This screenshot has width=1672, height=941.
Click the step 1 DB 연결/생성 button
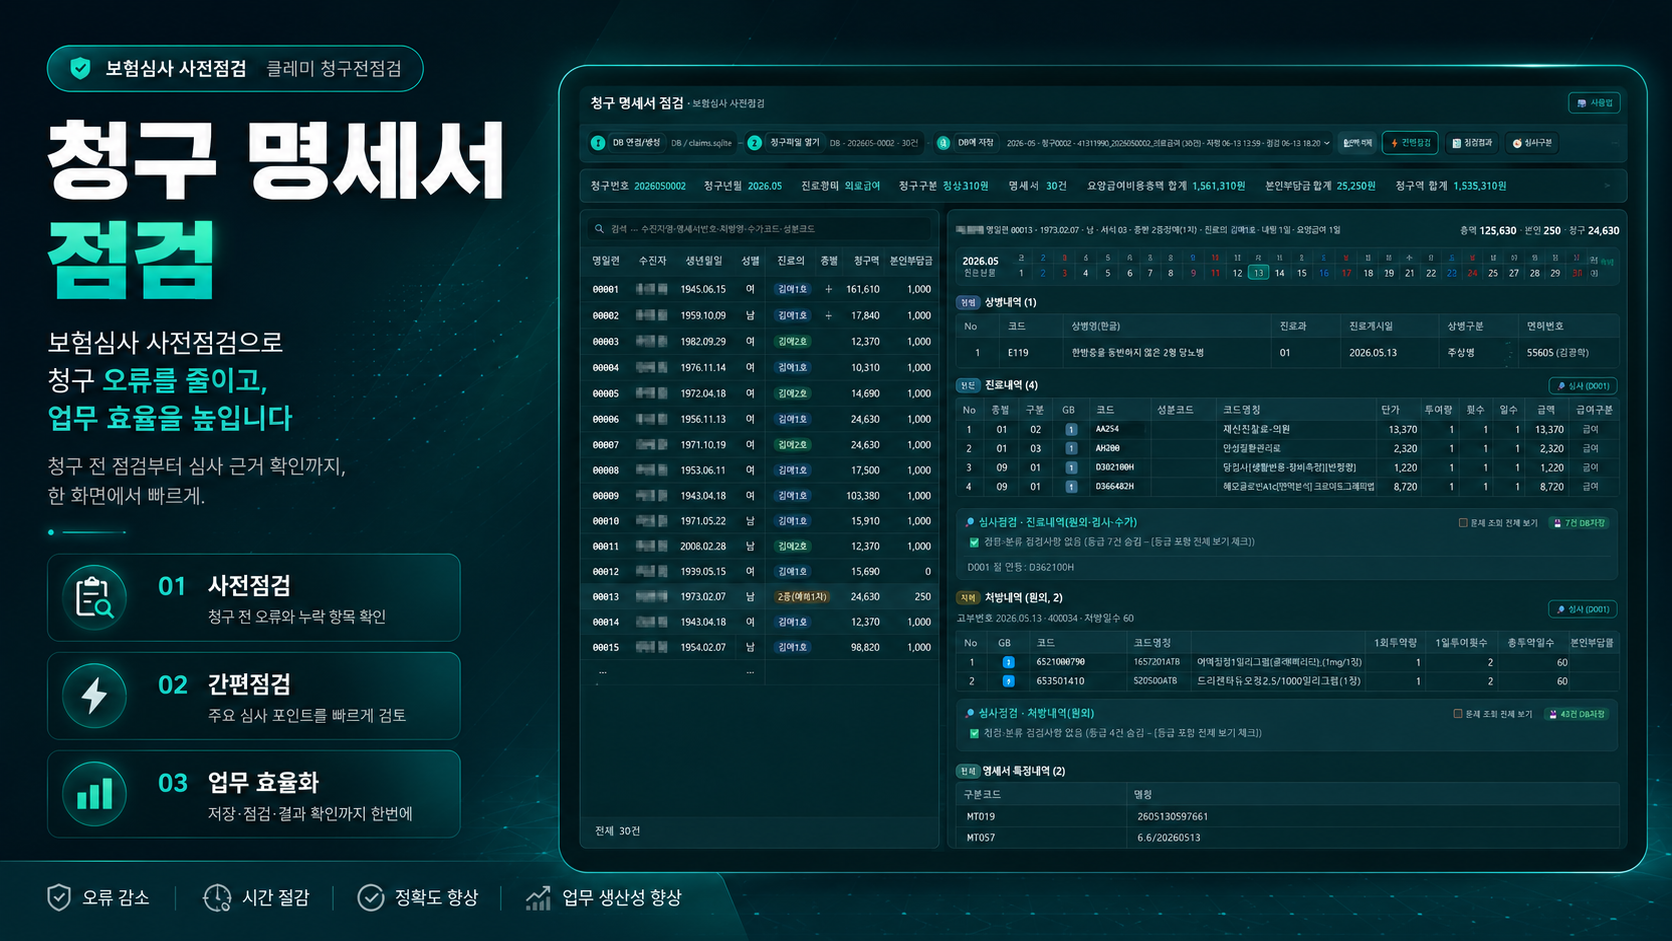[x=628, y=143]
